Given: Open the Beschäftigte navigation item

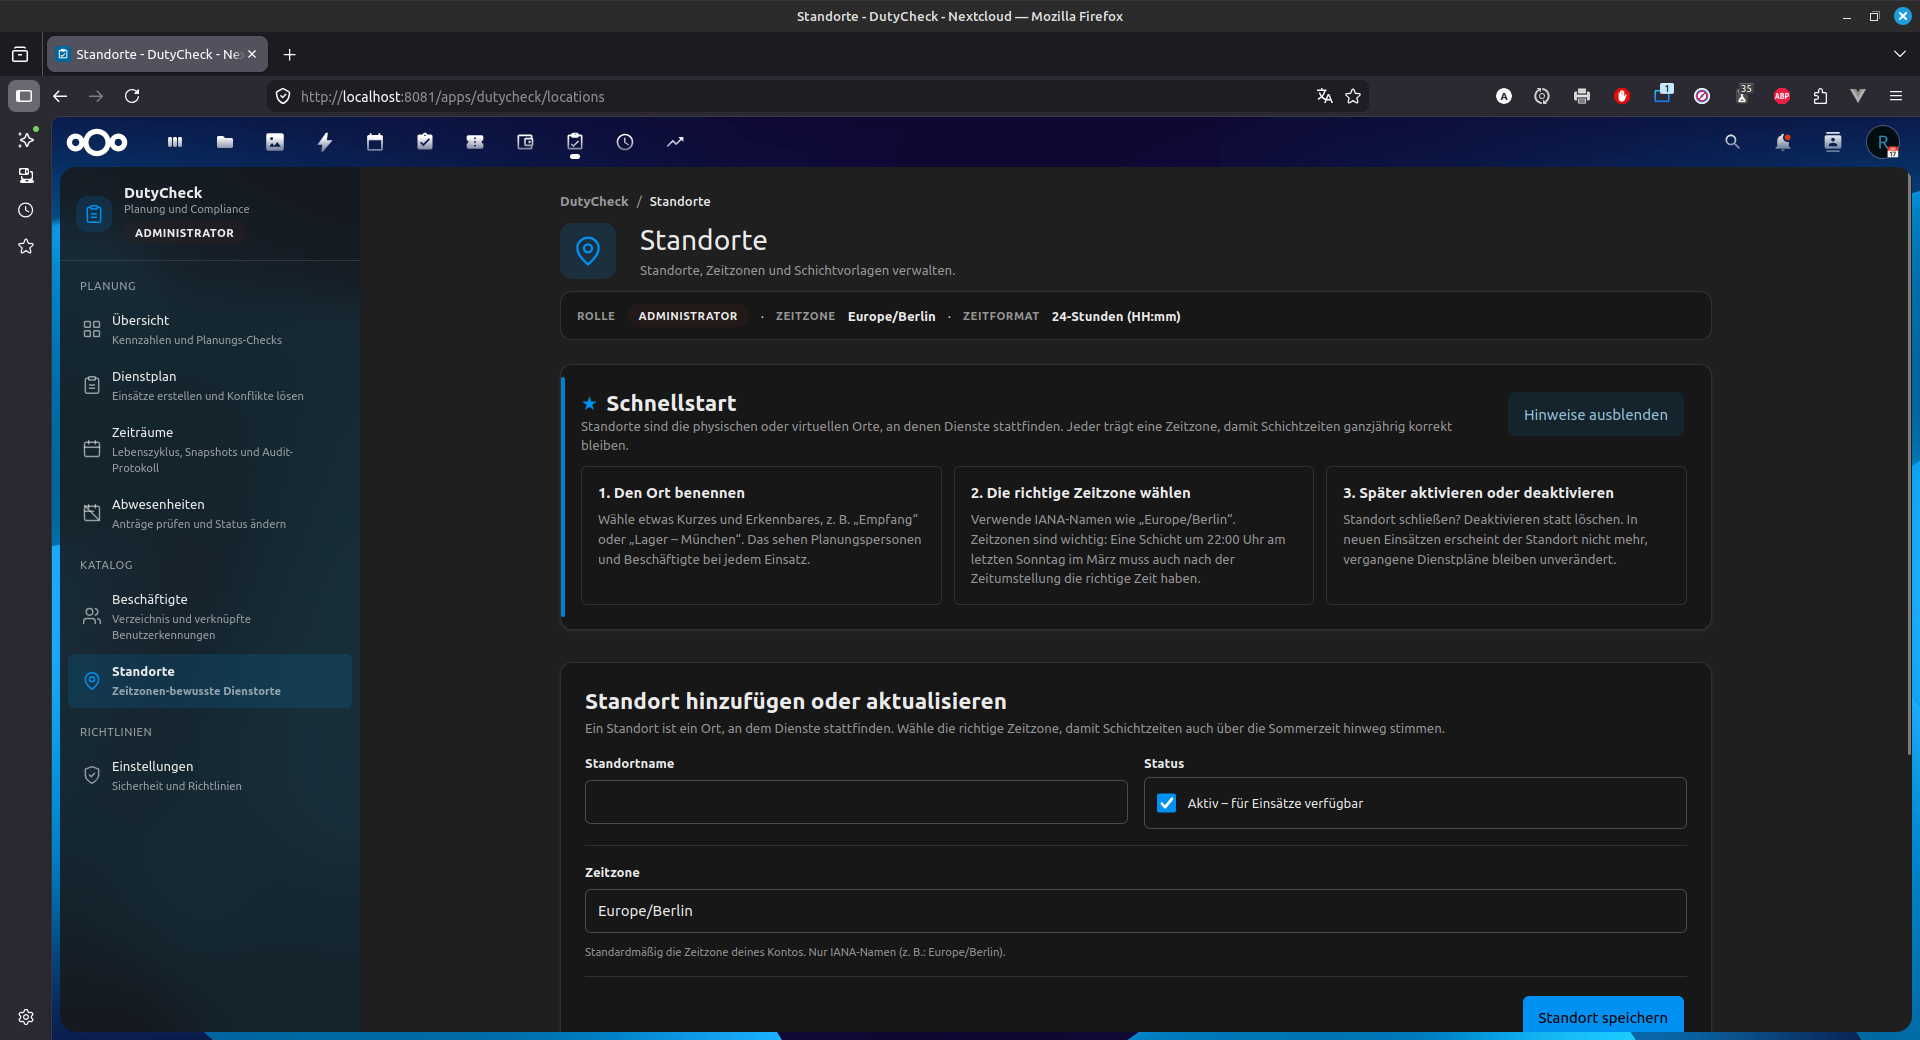Looking at the screenshot, I should [210, 616].
